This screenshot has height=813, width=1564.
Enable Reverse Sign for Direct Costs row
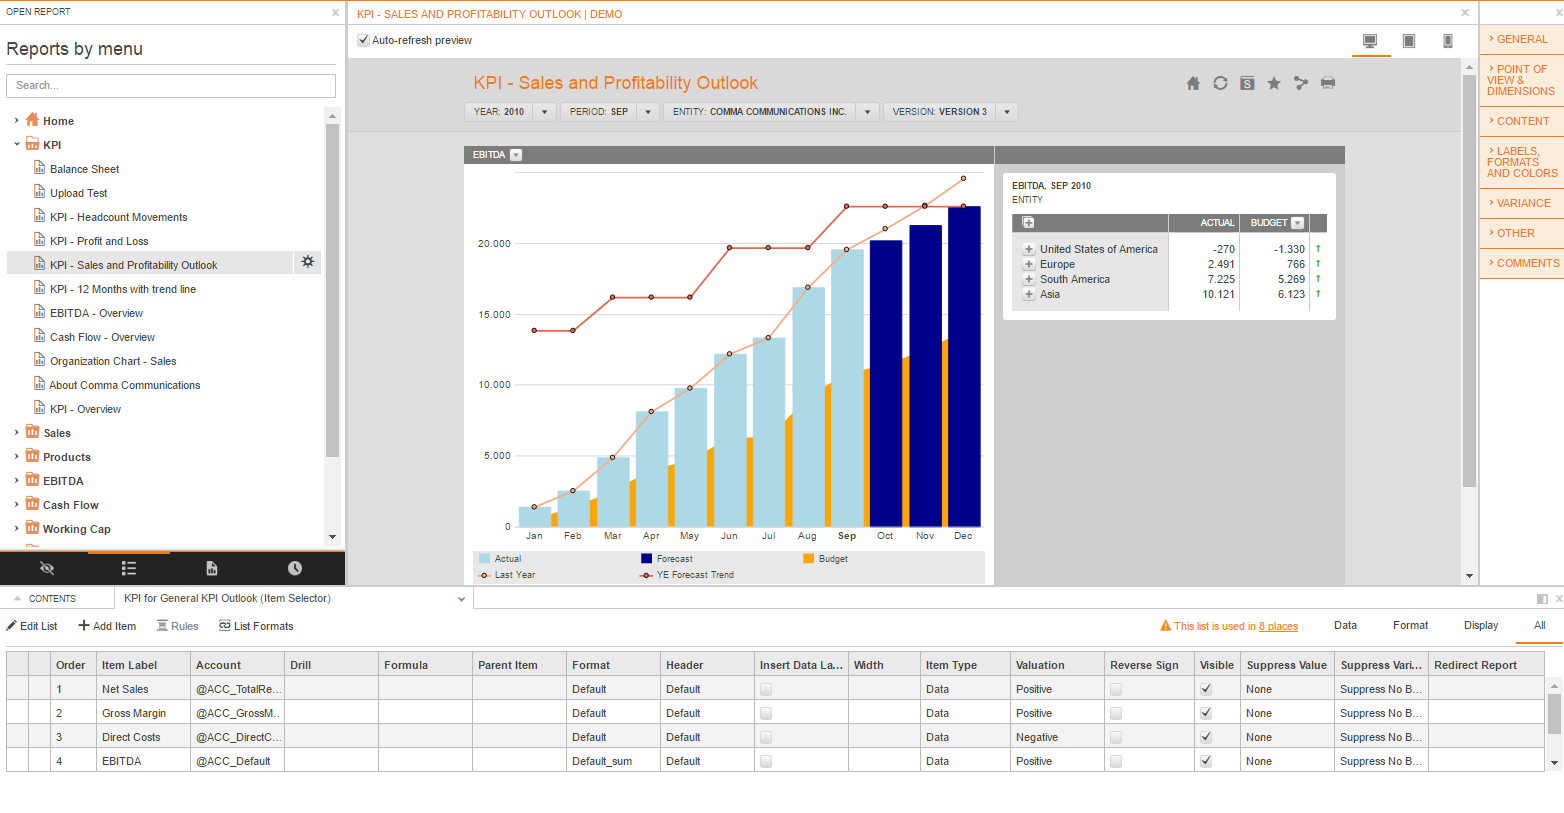pyautogui.click(x=1116, y=737)
